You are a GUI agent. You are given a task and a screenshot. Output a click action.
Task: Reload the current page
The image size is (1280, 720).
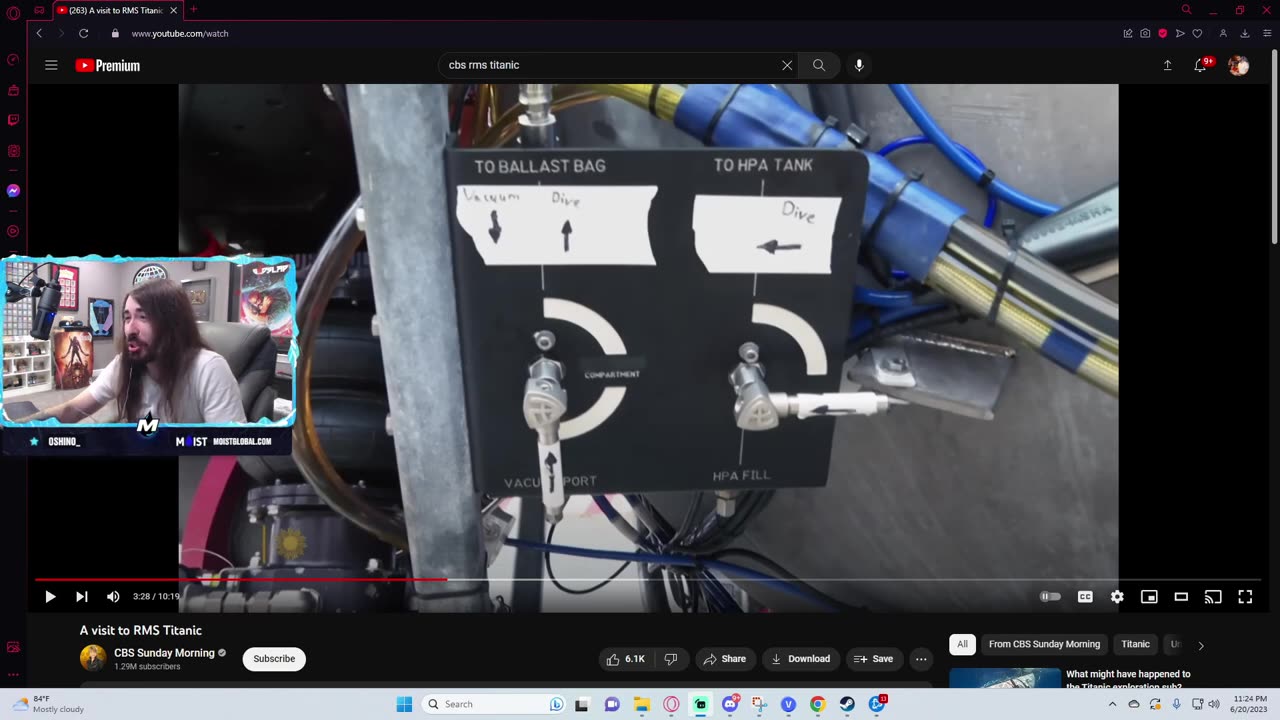(x=83, y=33)
